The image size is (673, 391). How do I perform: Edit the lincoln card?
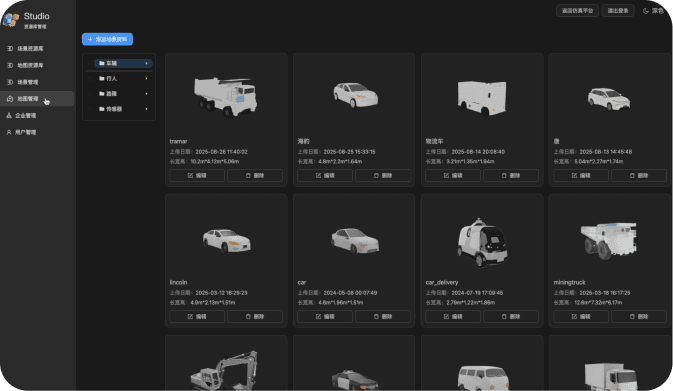[197, 317]
